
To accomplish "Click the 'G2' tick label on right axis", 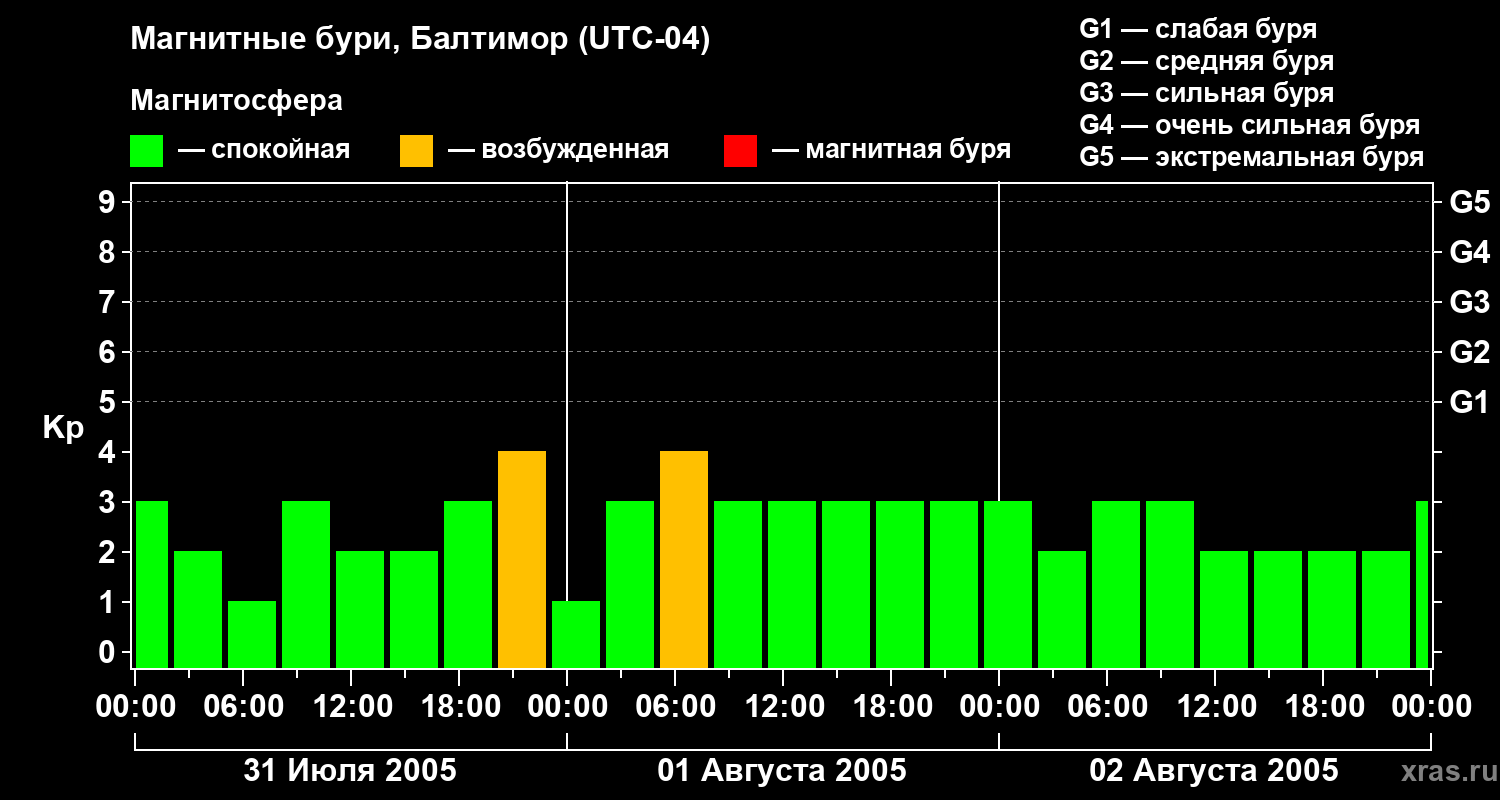I will (x=1469, y=352).
